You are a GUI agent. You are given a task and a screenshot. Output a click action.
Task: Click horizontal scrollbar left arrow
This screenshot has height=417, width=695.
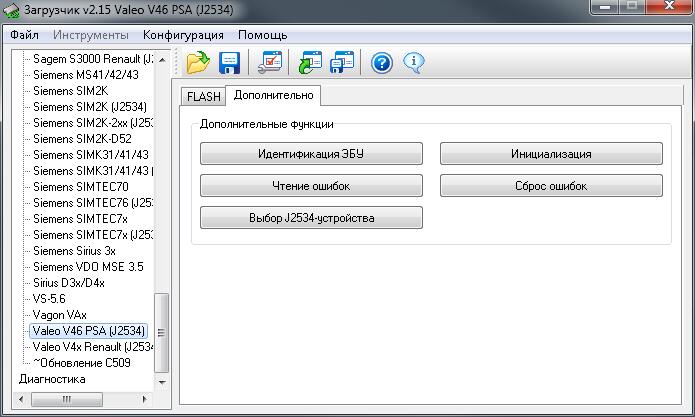(x=21, y=399)
